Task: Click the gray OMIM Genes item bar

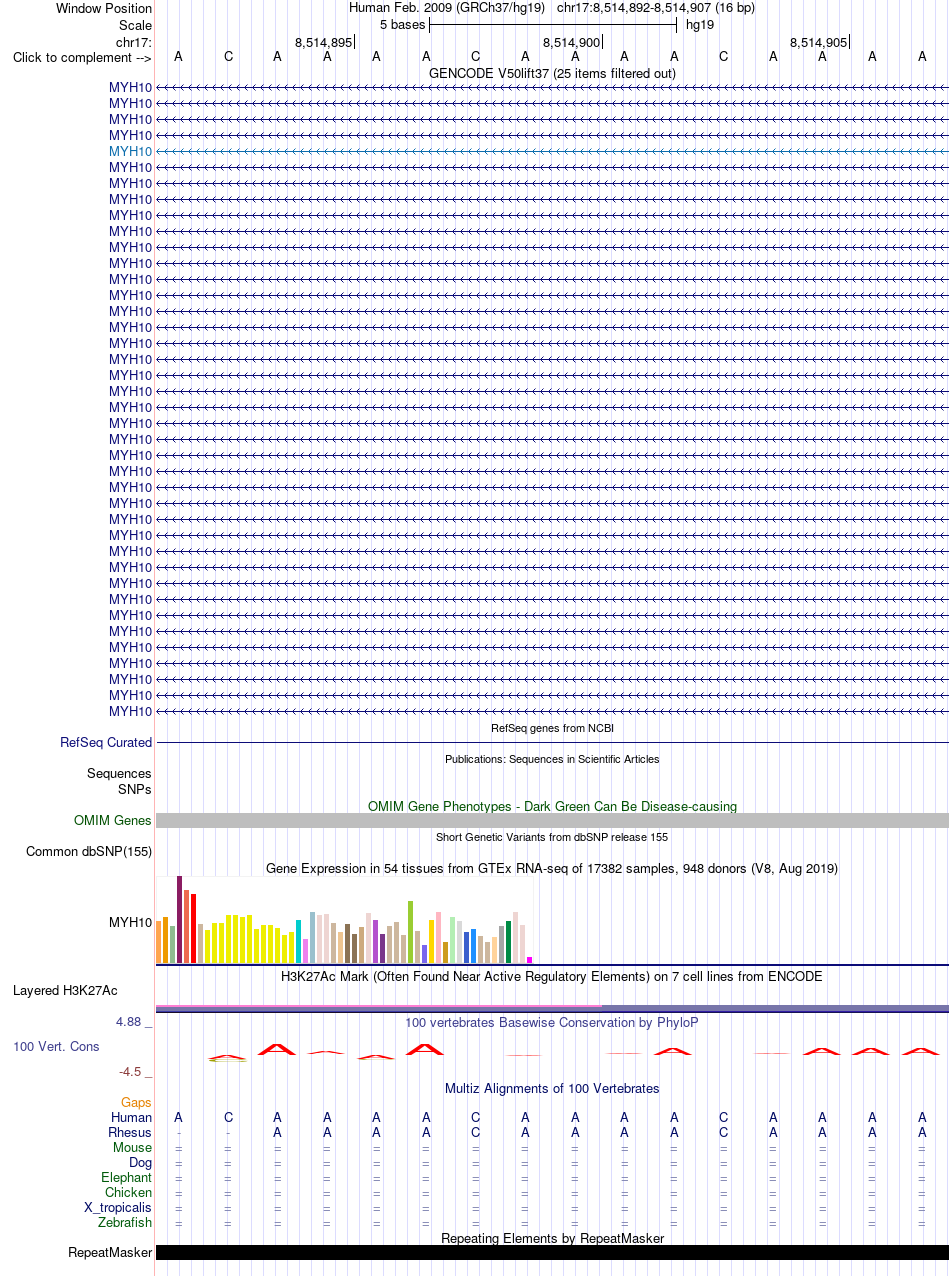Action: tap(552, 821)
